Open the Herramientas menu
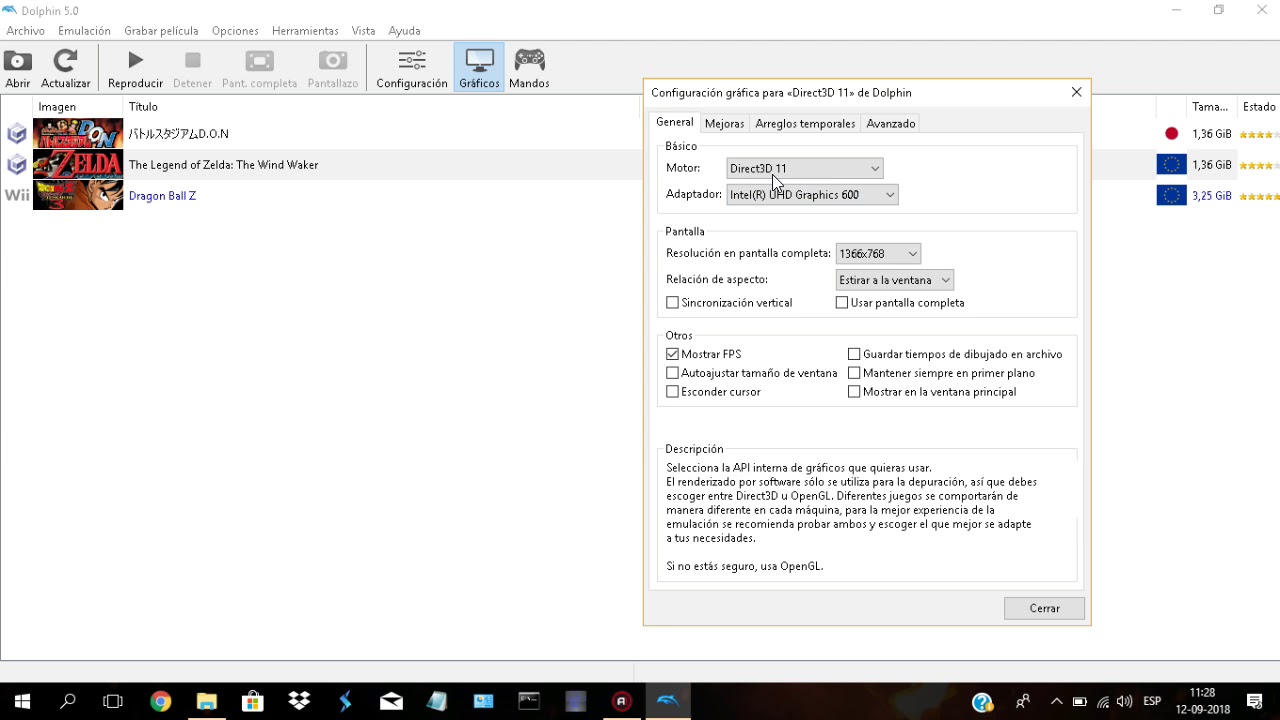1280x720 pixels. [x=305, y=31]
